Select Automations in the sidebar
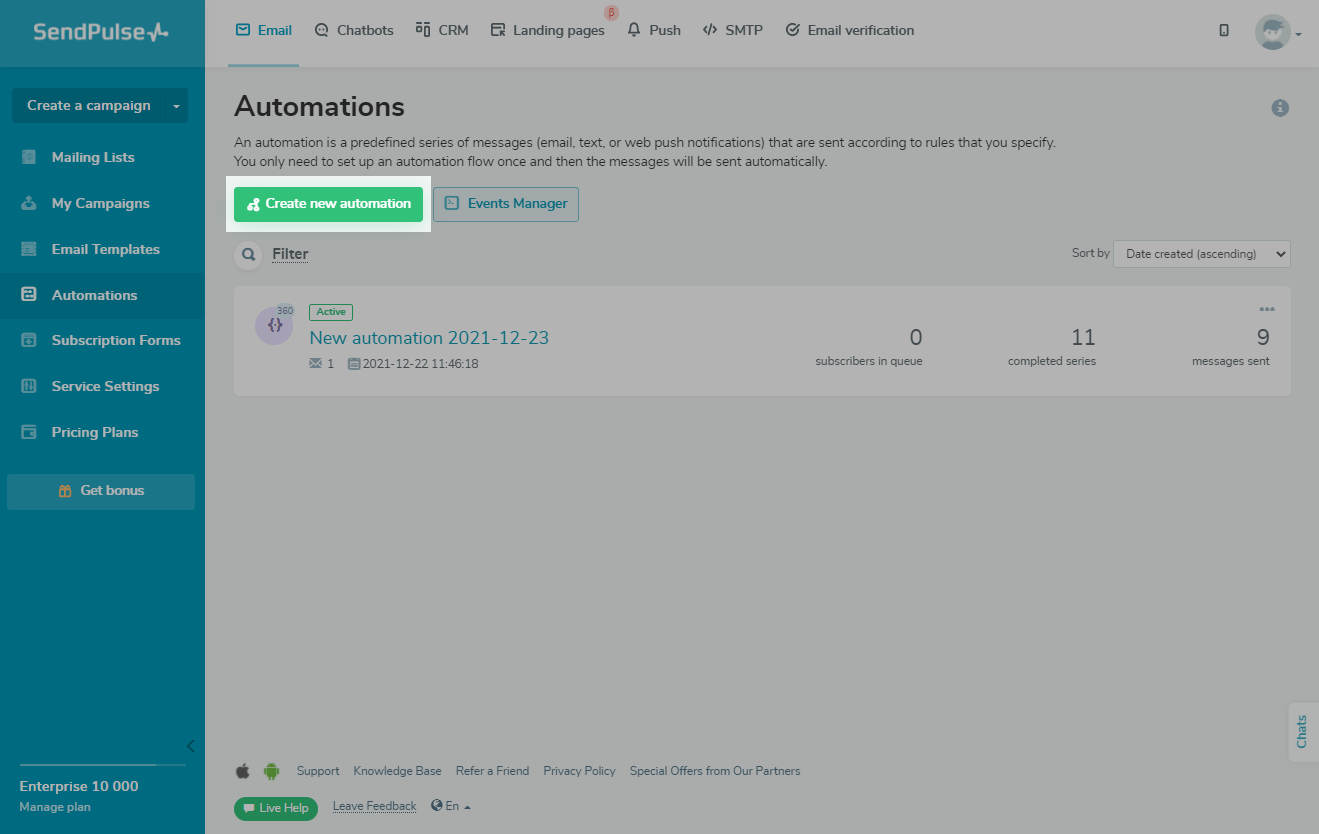Screen dimensions: 1319x834 (102, 295)
